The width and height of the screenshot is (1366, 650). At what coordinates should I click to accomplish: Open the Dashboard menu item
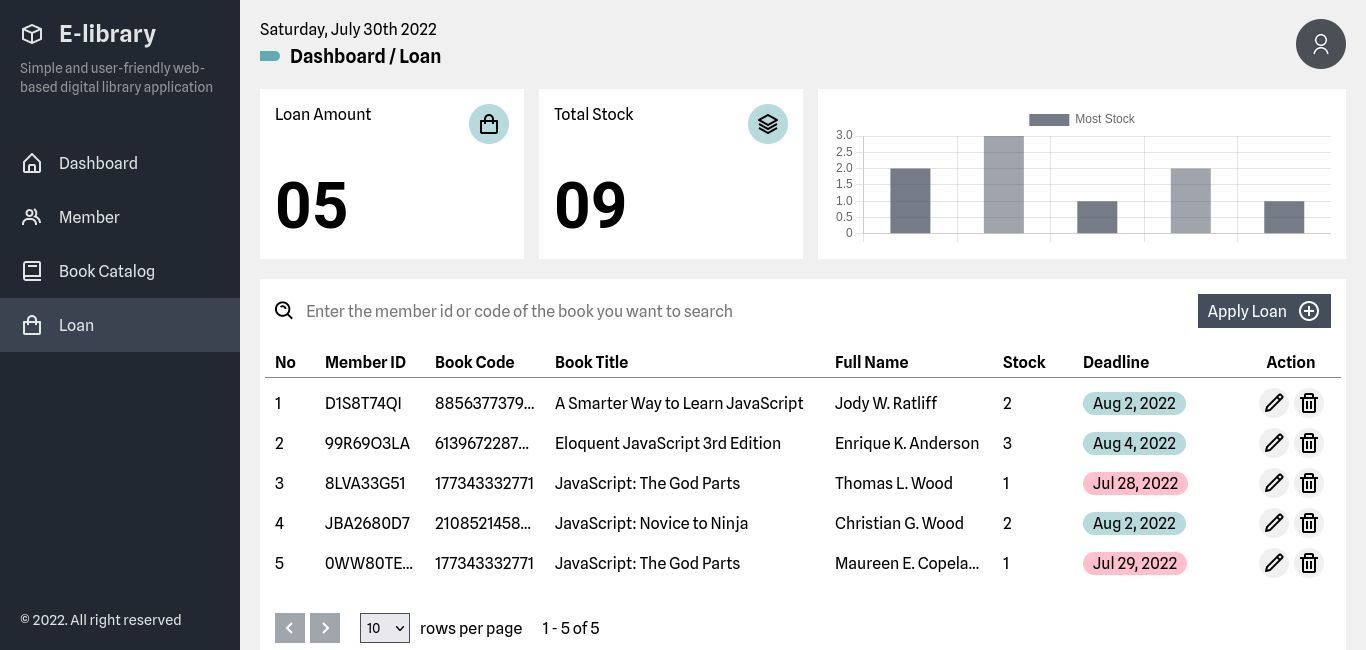click(x=98, y=163)
